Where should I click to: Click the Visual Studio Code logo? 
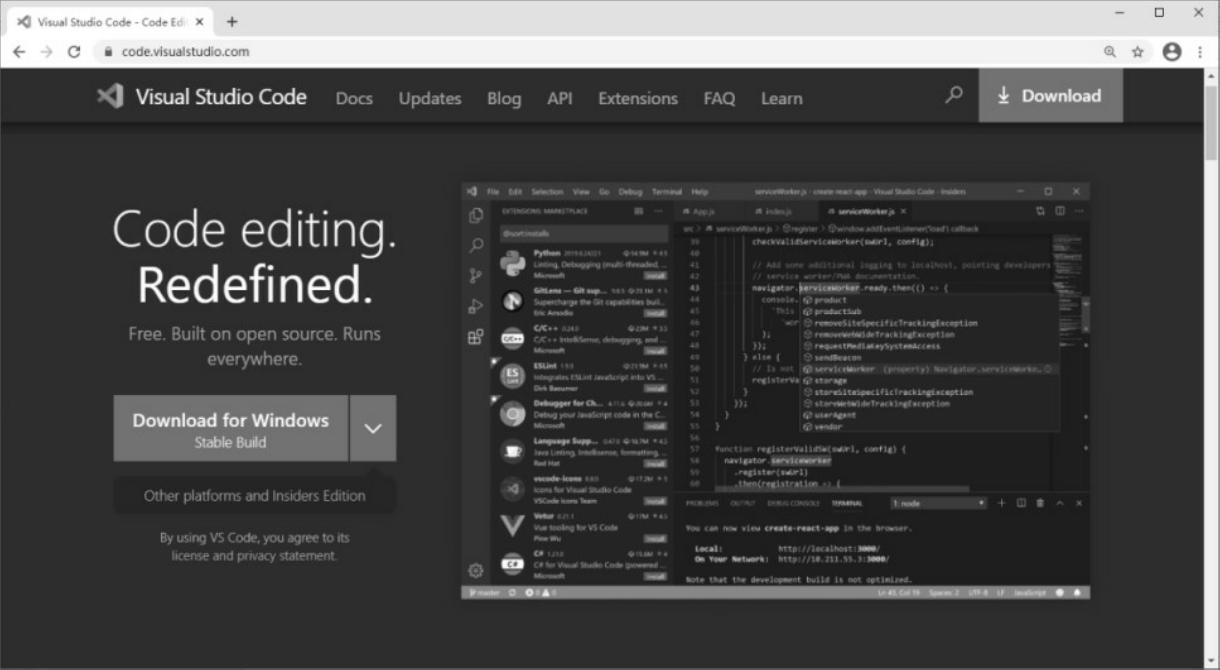201,97
